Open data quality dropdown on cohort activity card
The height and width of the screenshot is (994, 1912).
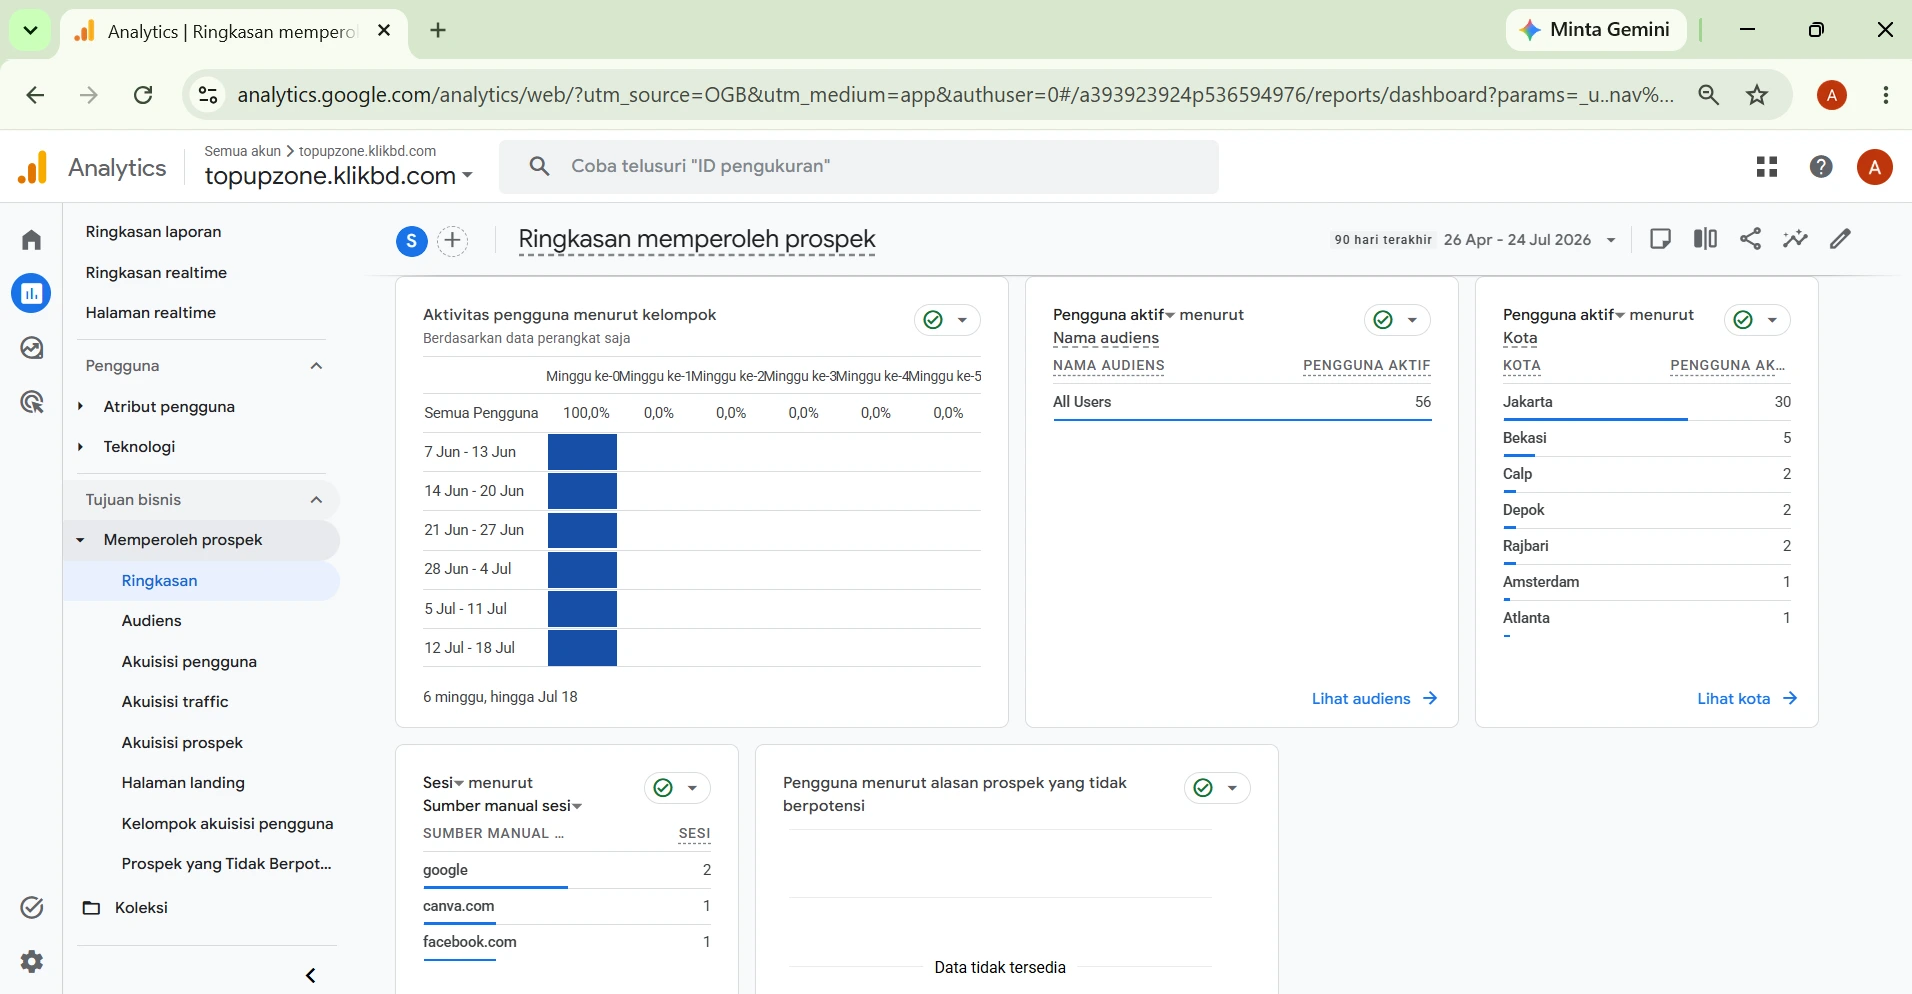(947, 320)
